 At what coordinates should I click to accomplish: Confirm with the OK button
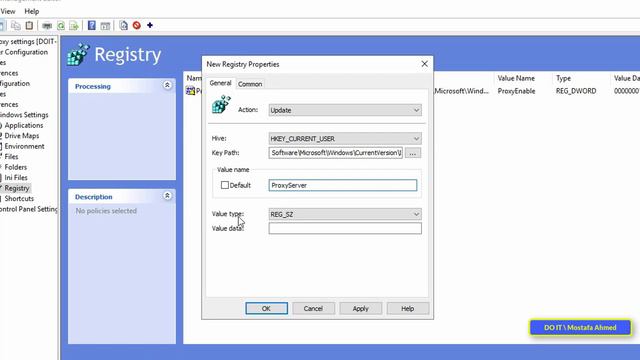[x=266, y=309]
